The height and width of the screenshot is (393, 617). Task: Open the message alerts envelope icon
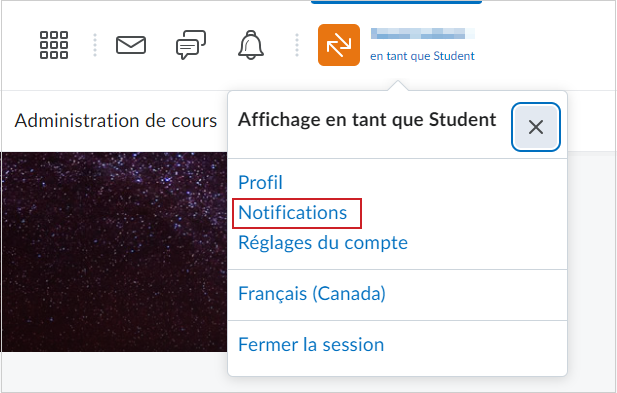pyautogui.click(x=131, y=45)
